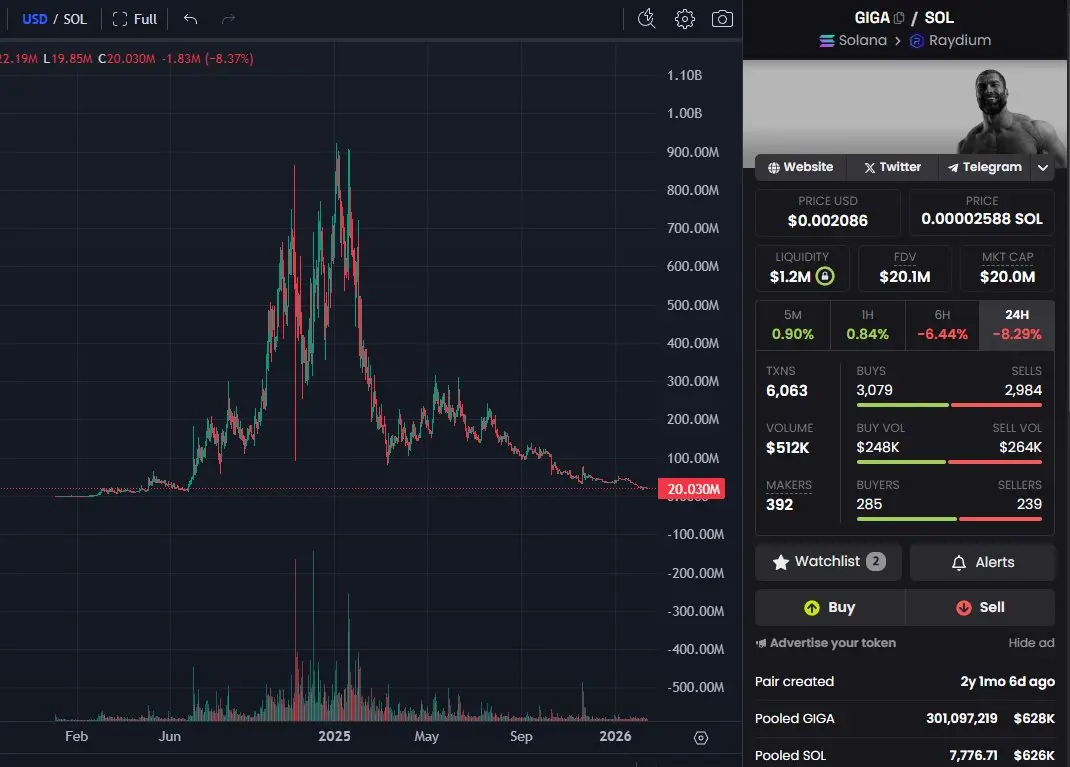This screenshot has height=767, width=1070.
Task: Click Advertise your token link
Action: (826, 643)
